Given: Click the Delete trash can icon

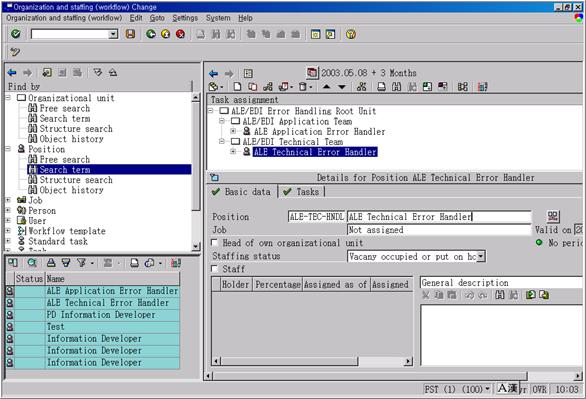Looking at the screenshot, I should (303, 87).
